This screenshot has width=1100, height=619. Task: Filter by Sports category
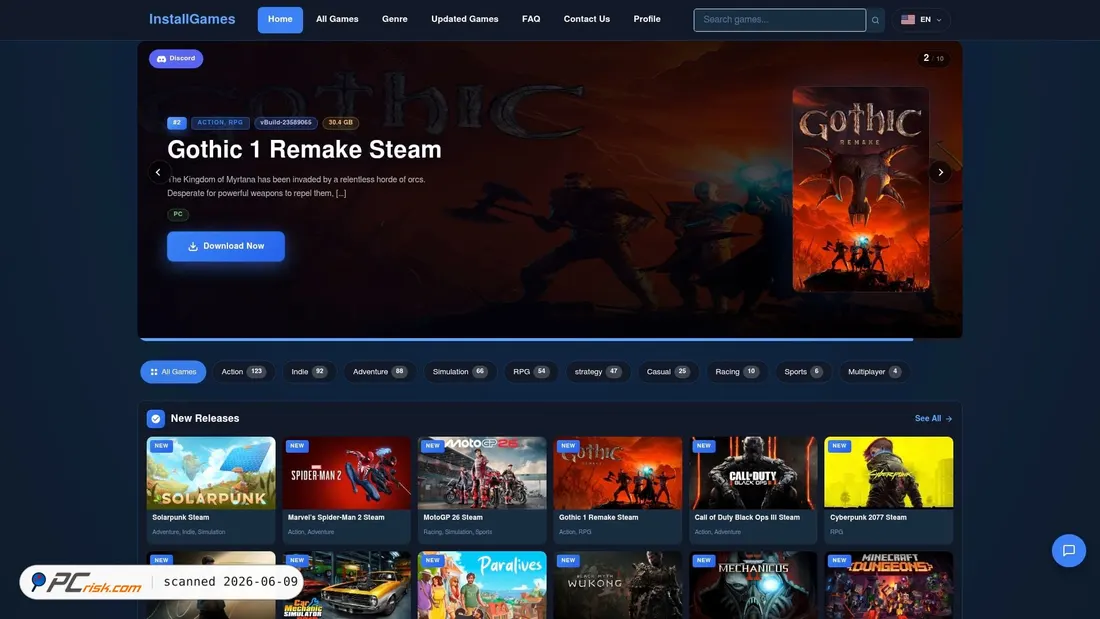coord(803,372)
